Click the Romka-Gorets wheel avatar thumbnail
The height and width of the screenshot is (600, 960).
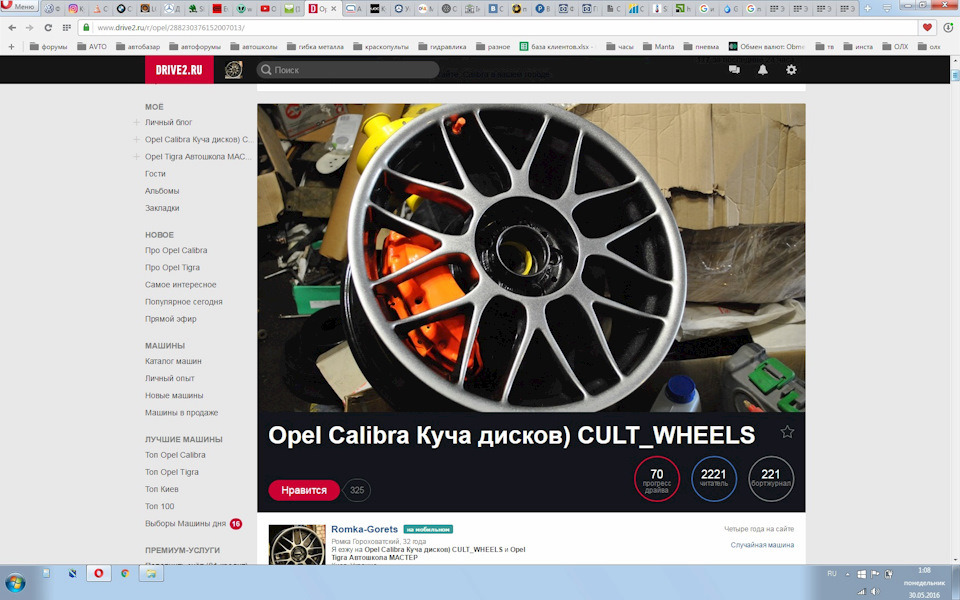297,544
